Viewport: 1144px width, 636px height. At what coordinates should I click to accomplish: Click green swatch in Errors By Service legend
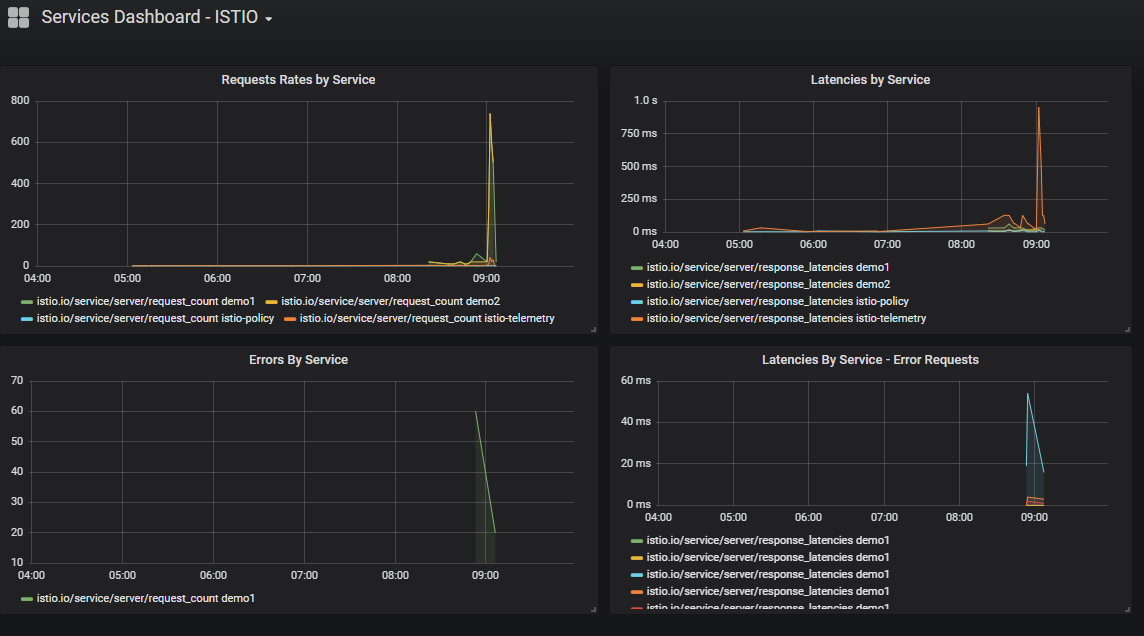click(27, 599)
